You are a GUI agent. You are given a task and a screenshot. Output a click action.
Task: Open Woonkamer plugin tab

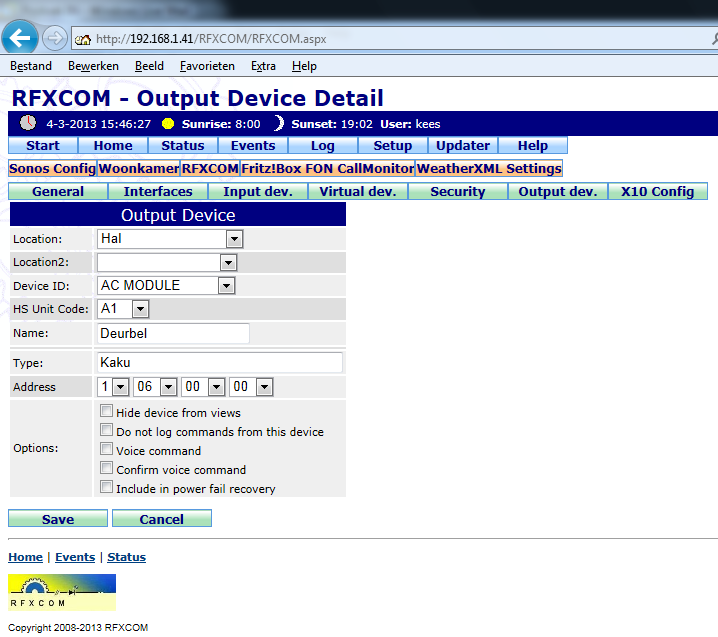[x=139, y=169]
